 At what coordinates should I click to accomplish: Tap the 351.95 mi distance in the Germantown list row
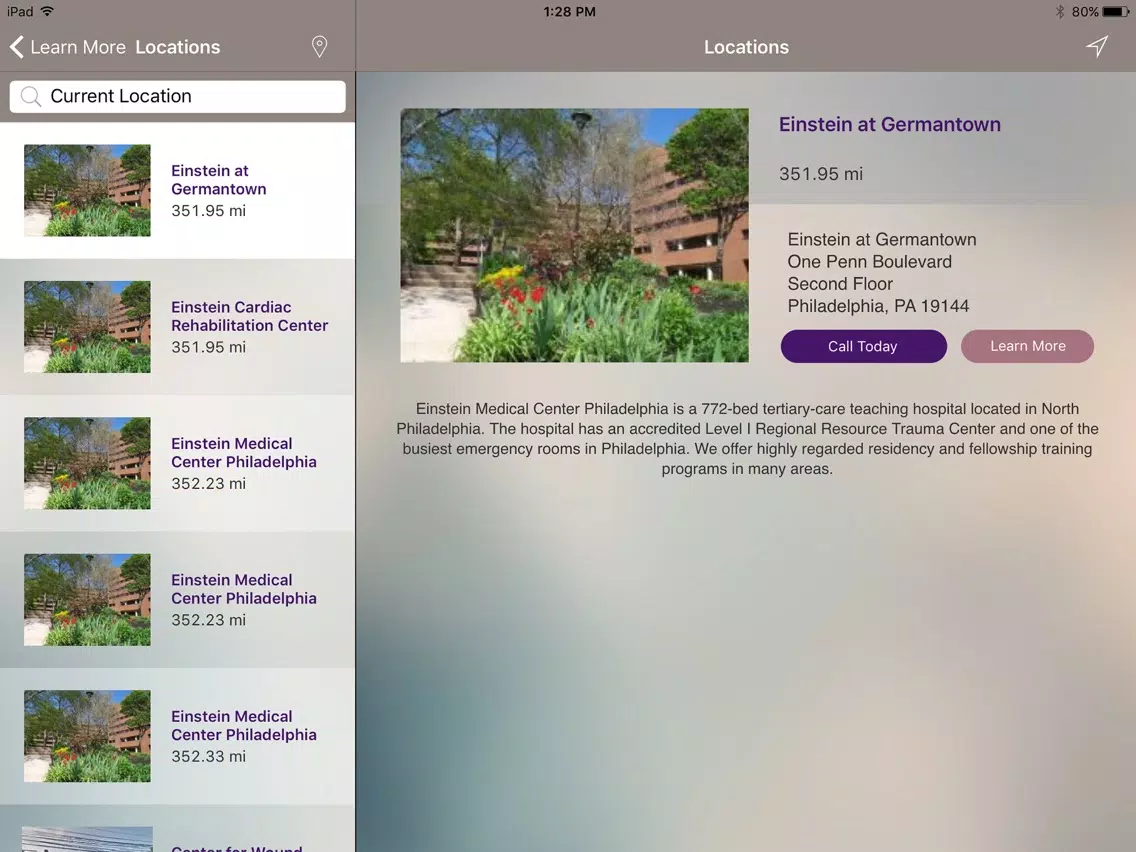(209, 211)
